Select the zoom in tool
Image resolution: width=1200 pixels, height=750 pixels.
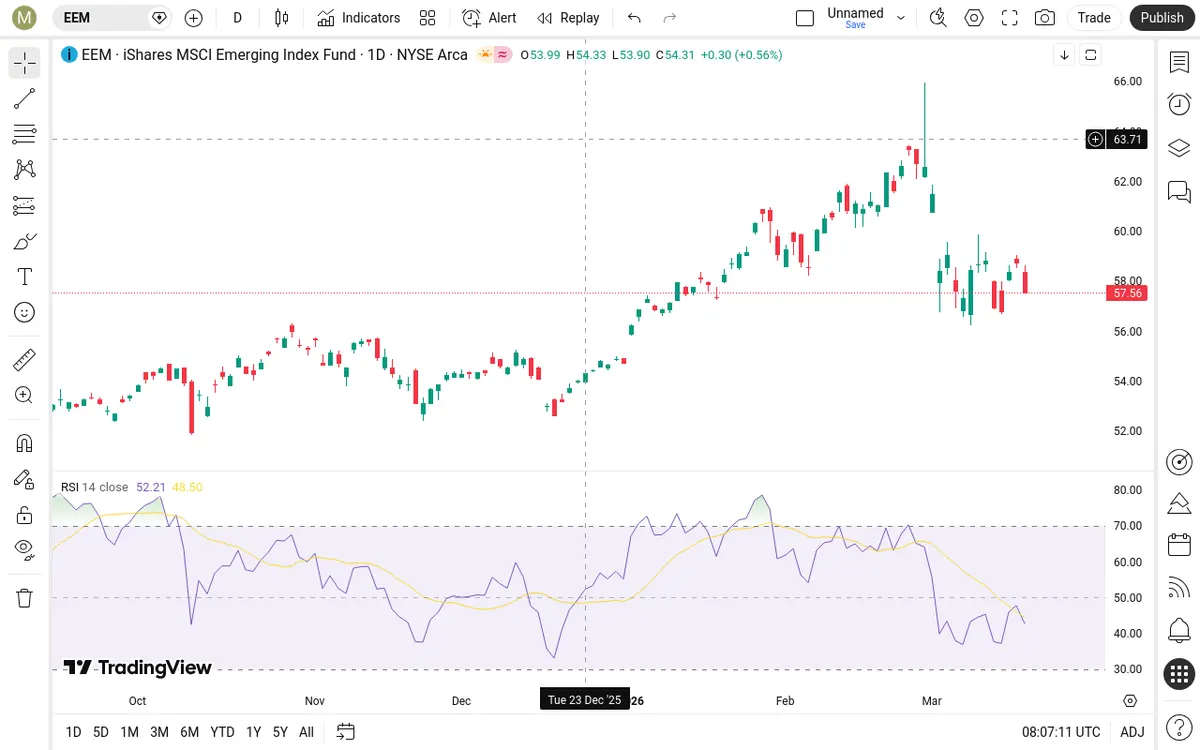tap(25, 395)
